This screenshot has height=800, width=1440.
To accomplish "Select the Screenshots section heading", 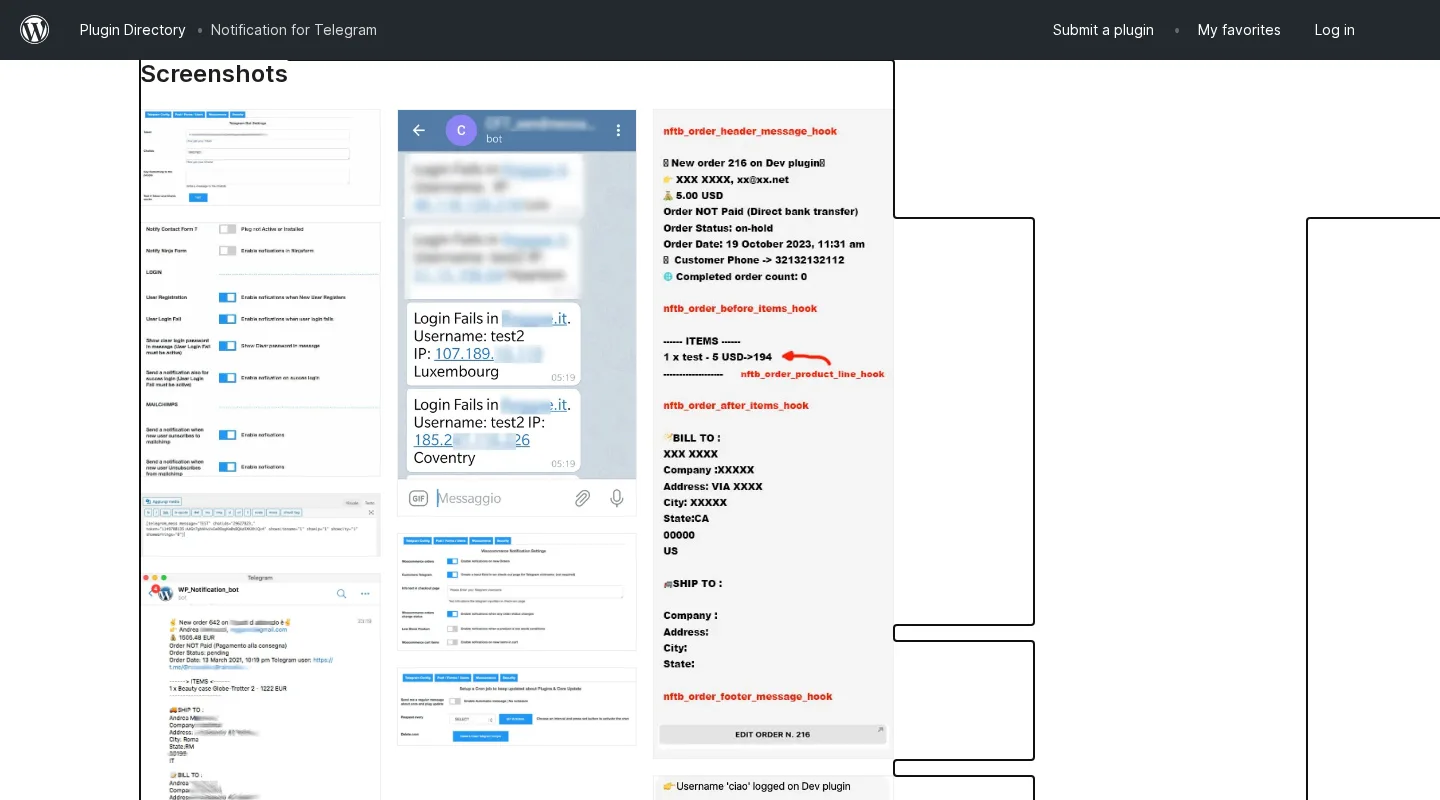I will 214,74.
